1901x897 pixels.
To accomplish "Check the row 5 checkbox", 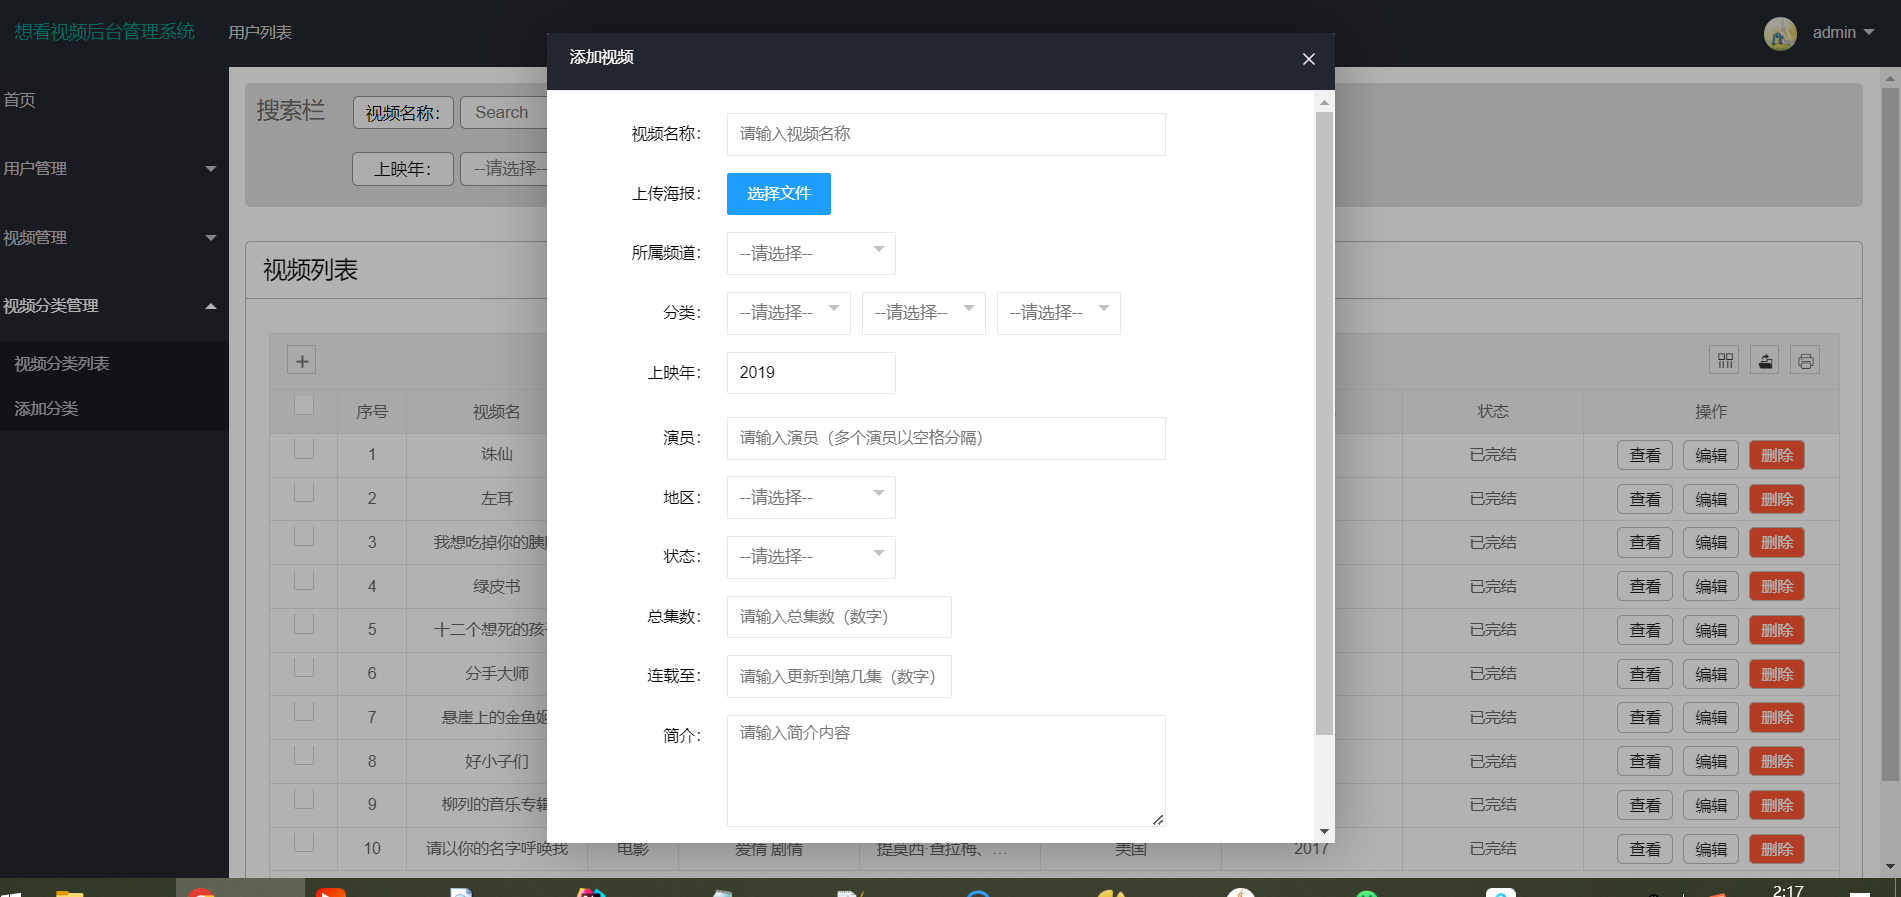I will tap(304, 624).
